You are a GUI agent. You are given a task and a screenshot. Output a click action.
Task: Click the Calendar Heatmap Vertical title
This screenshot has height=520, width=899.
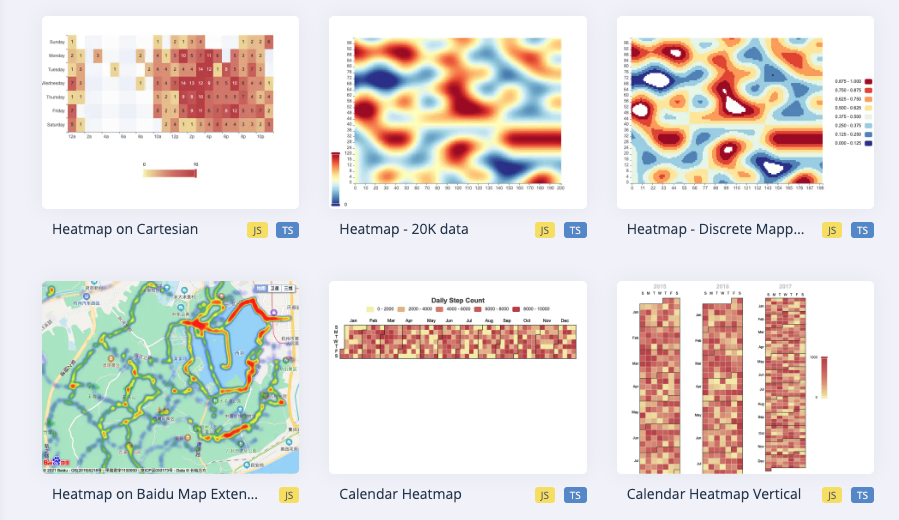(713, 494)
